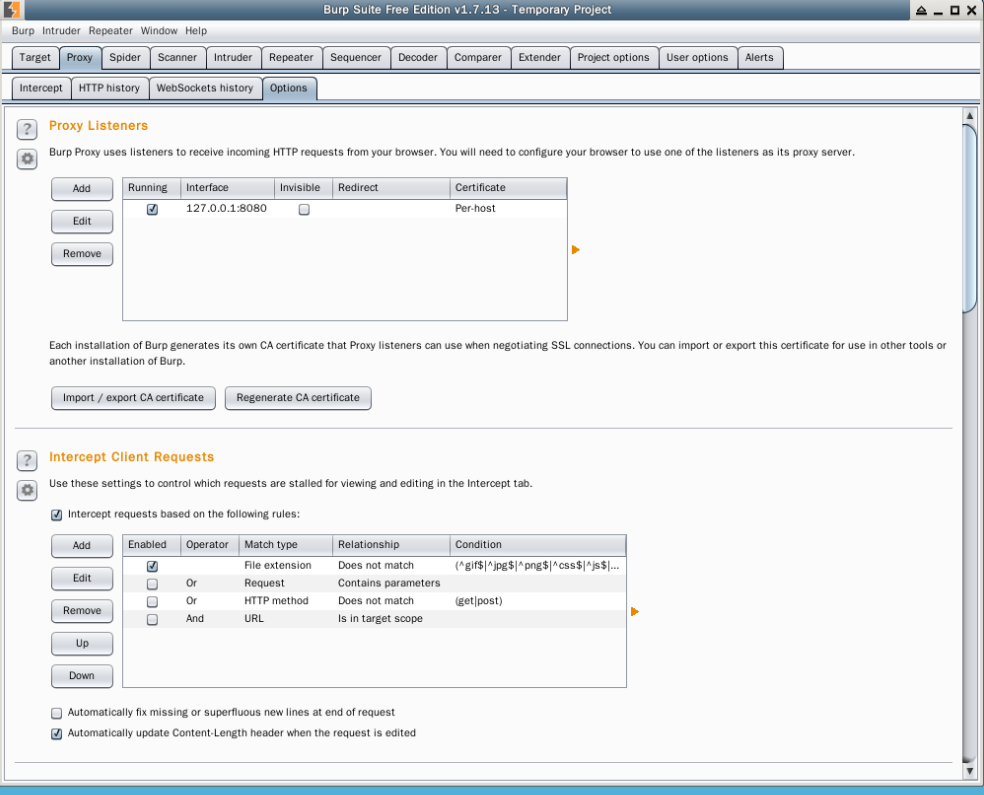The height and width of the screenshot is (795, 984).
Task: Switch to the Spider tab
Action: coord(125,58)
